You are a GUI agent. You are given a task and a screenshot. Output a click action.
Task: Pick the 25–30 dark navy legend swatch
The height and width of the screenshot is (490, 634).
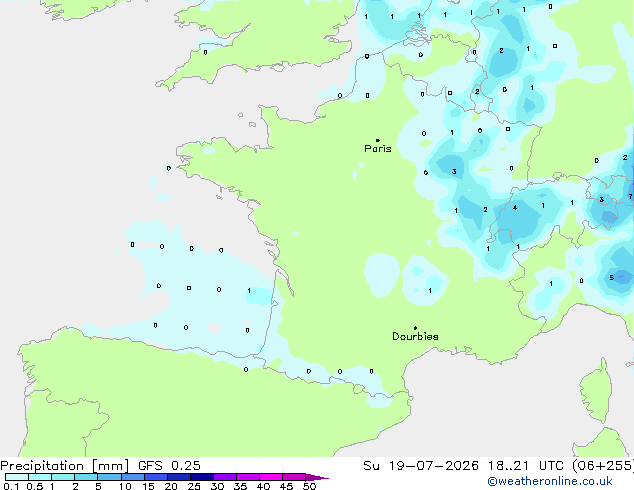pos(202,477)
